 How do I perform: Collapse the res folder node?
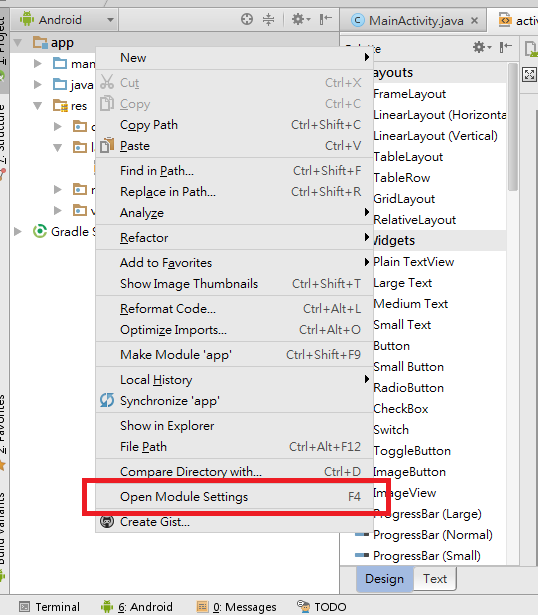click(x=38, y=106)
